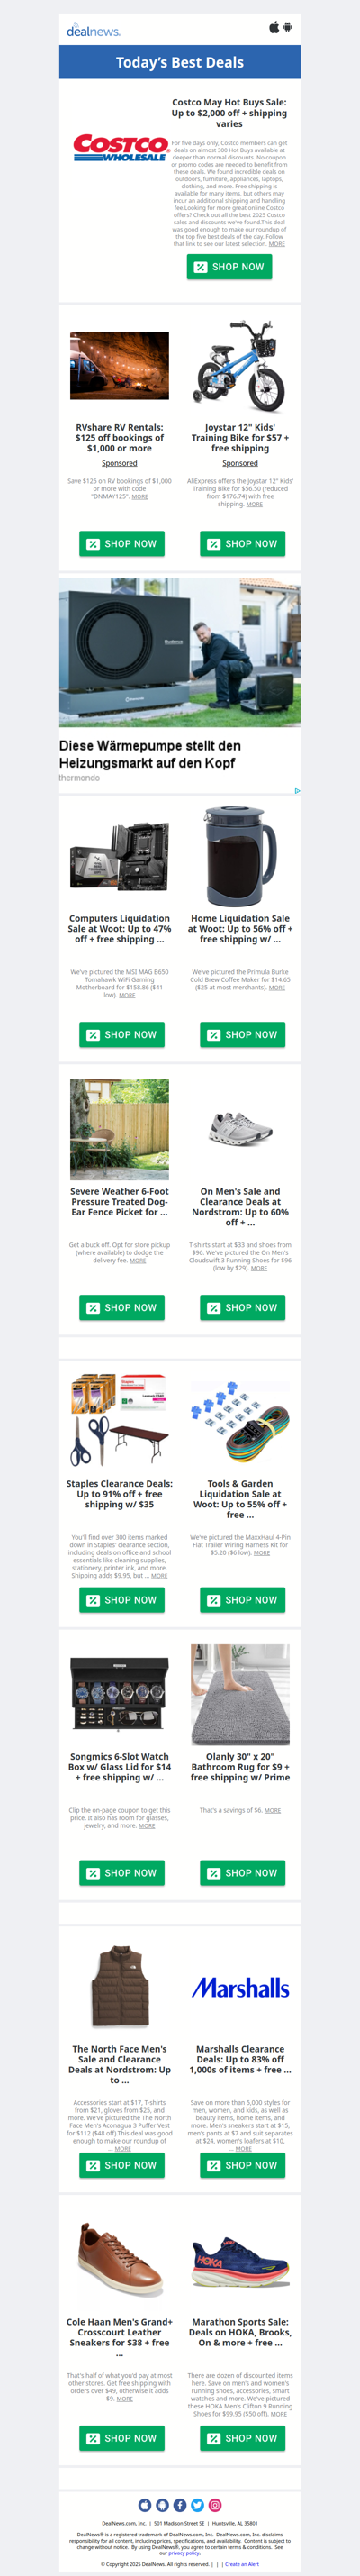Open the RVshare RV Rentals deal title
This screenshot has width=360, height=2576.
(119, 438)
